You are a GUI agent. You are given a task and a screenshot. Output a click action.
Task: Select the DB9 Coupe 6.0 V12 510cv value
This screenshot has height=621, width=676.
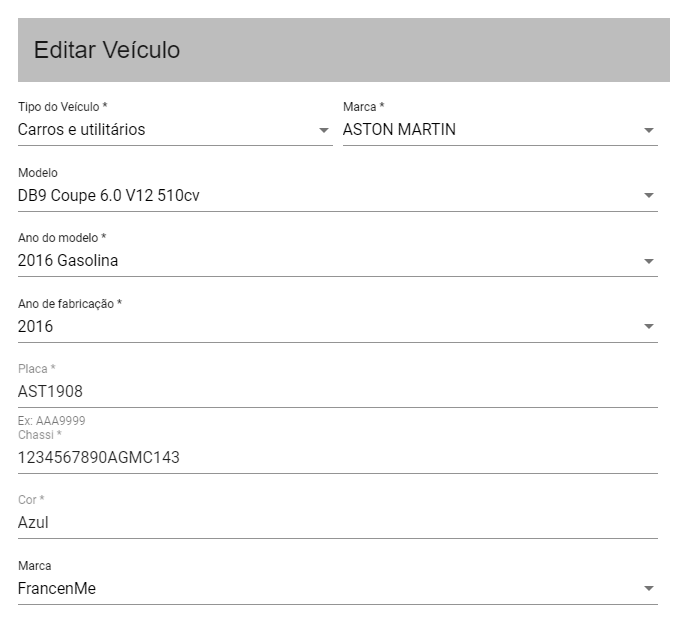click(109, 195)
